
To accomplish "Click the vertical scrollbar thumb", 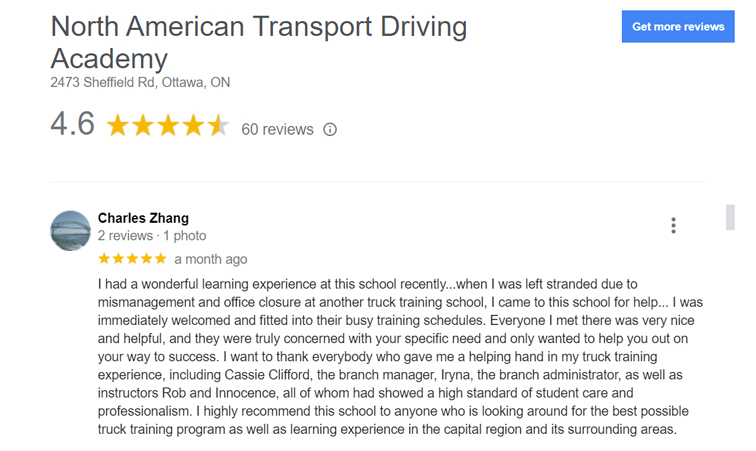I will [x=730, y=217].
